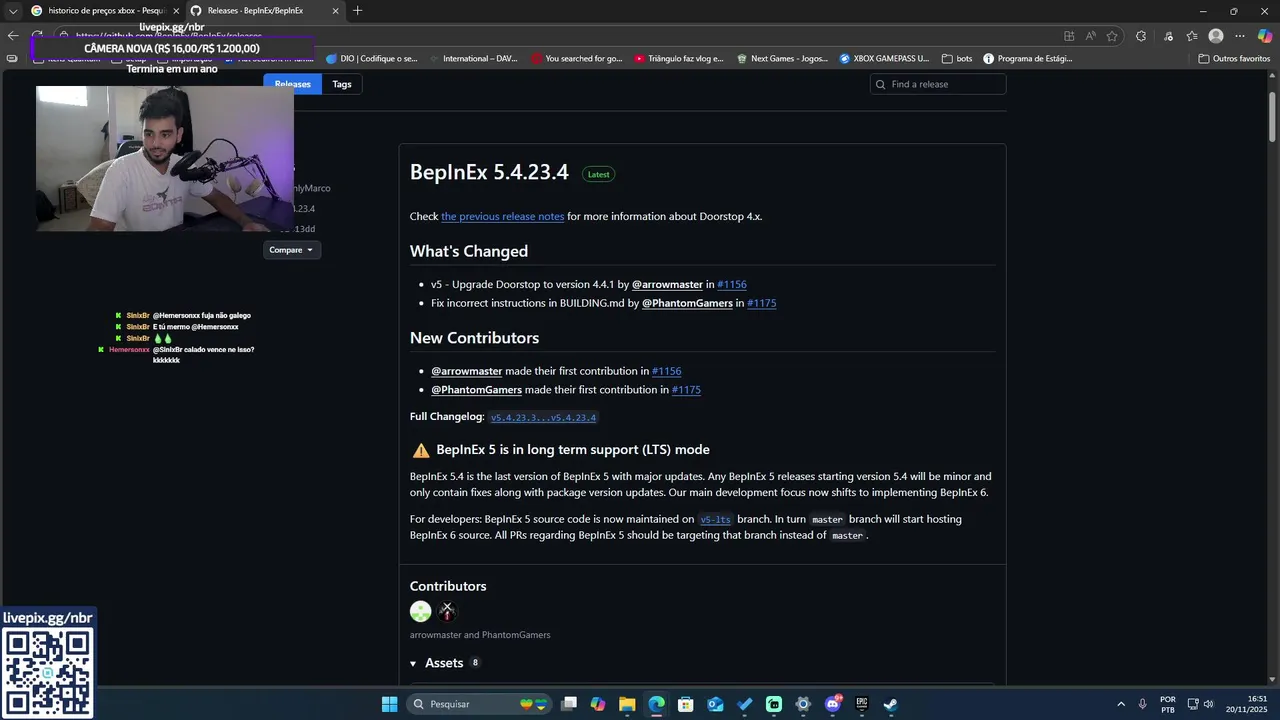Launch Copilot from the taskbar
Image resolution: width=1280 pixels, height=720 pixels.
[598, 704]
